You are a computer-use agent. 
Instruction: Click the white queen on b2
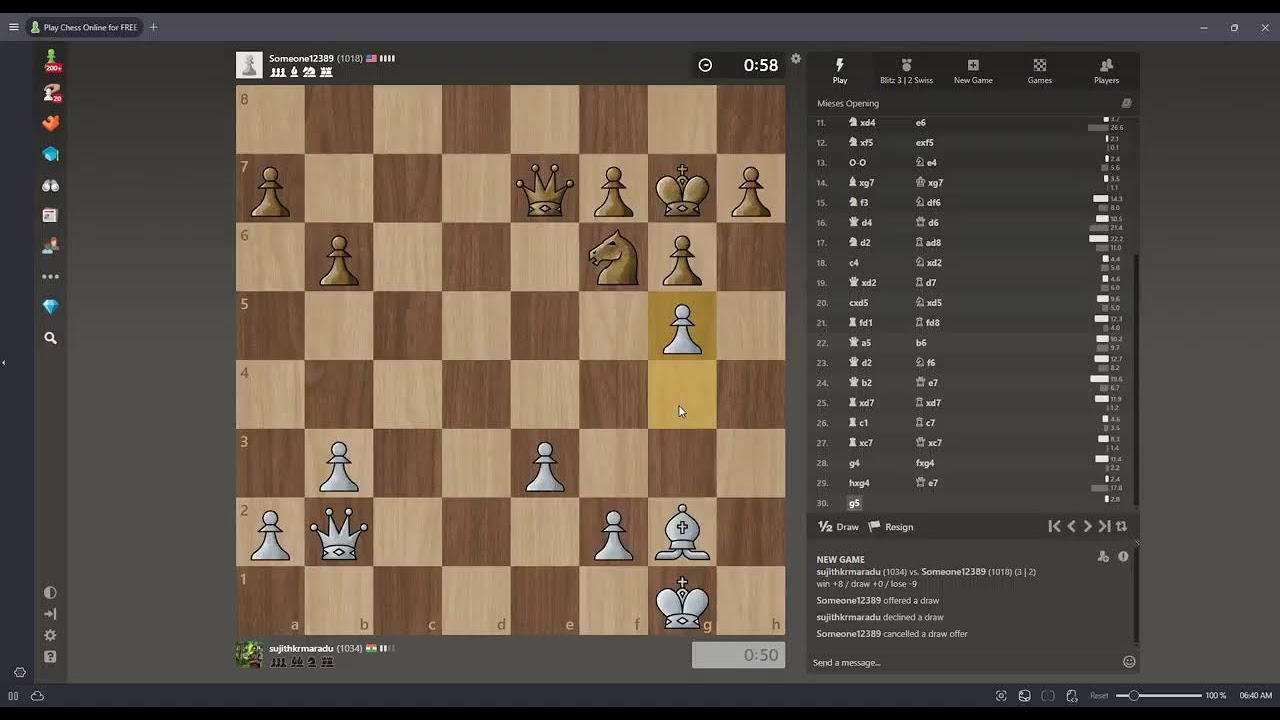339,531
